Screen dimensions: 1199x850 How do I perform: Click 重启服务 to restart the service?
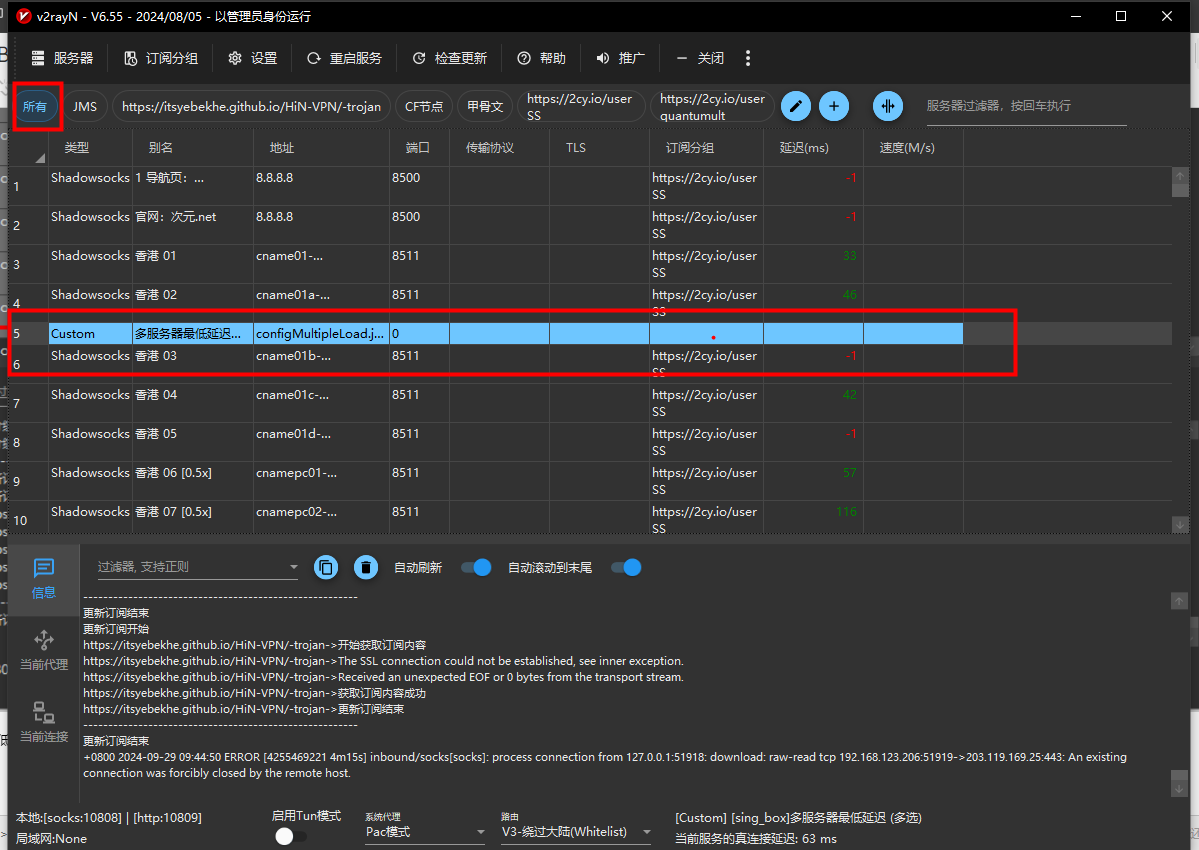pos(344,59)
